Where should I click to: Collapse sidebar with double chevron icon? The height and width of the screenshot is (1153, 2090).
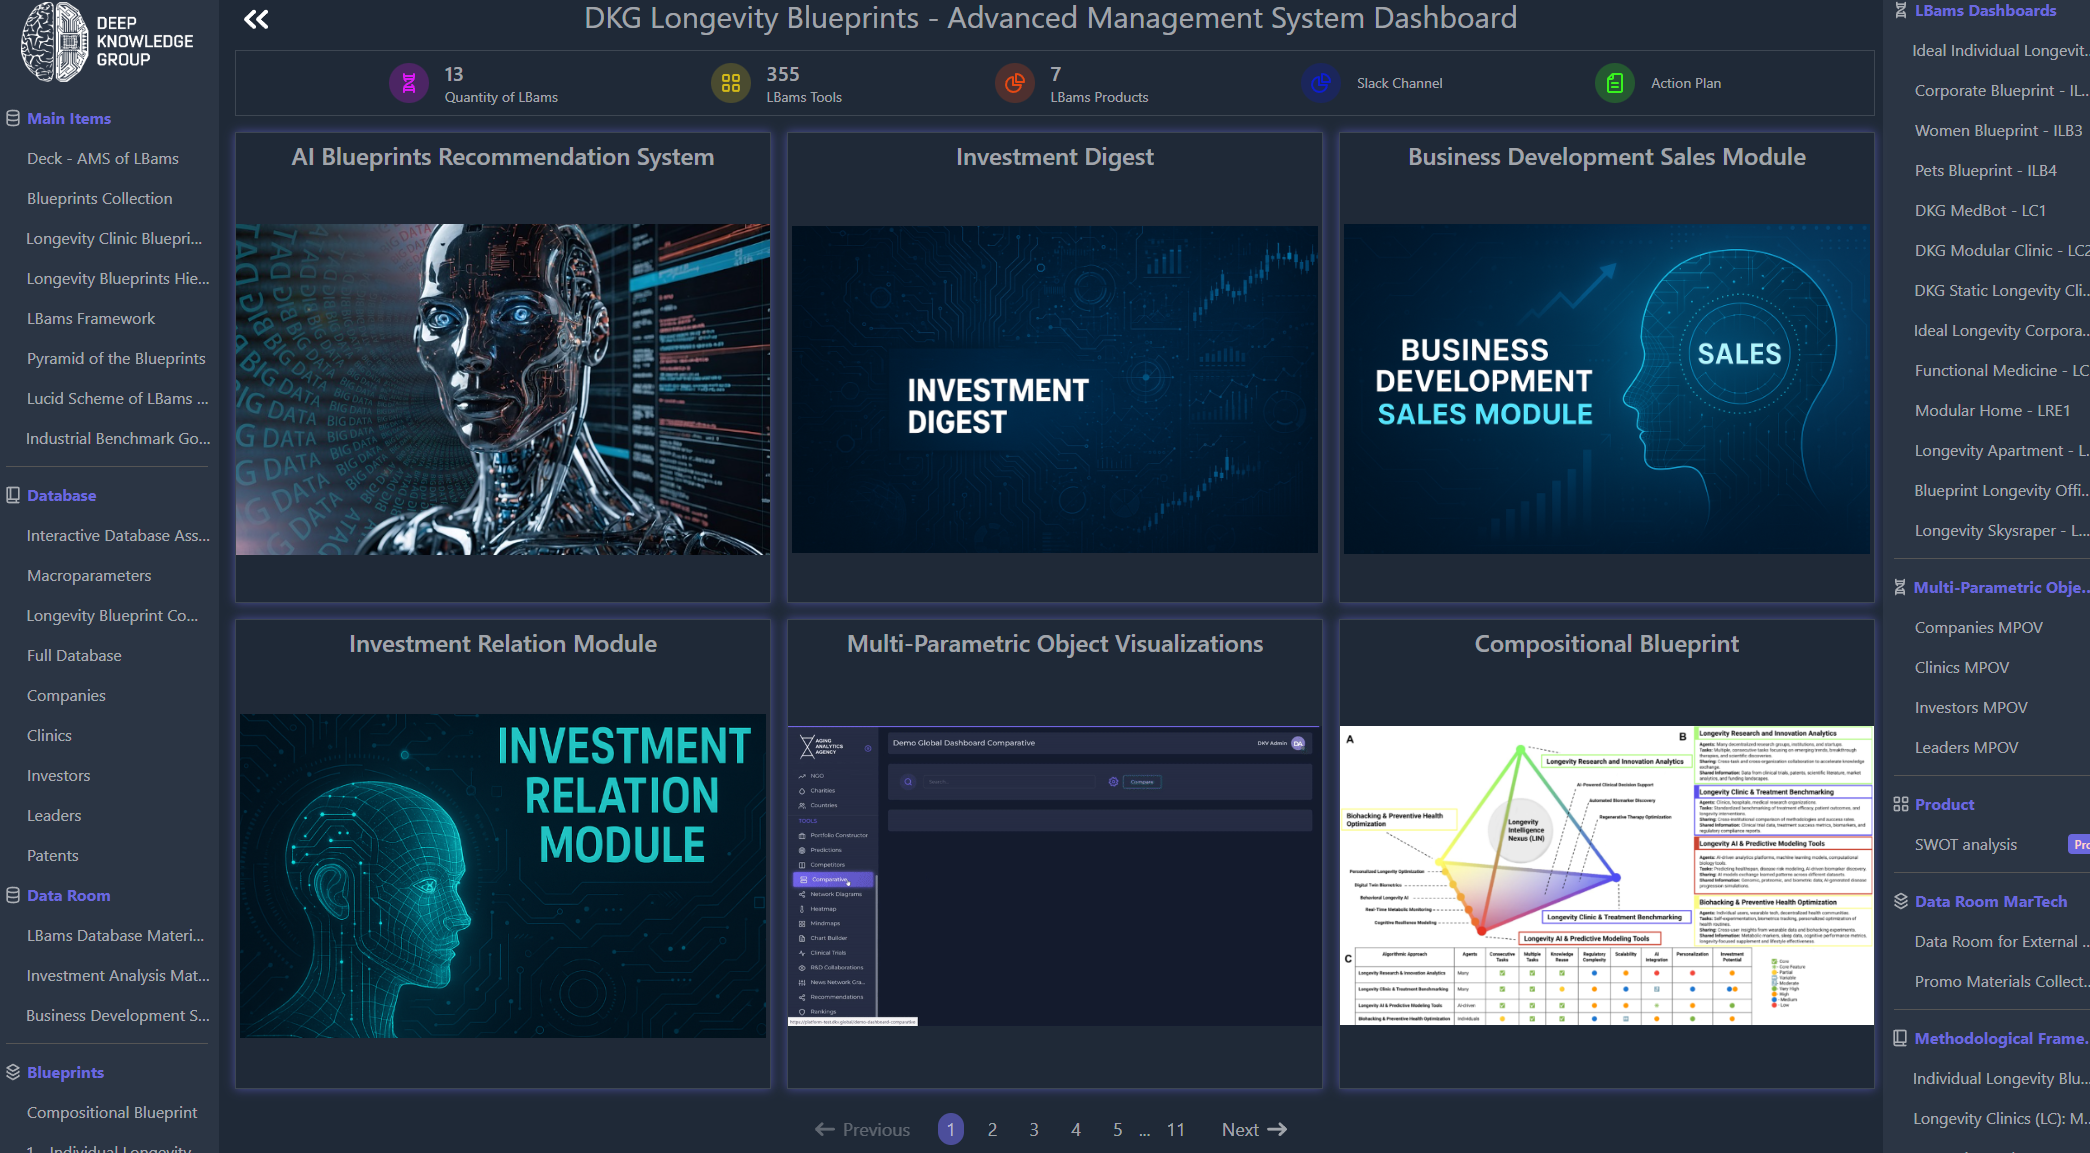tap(256, 19)
